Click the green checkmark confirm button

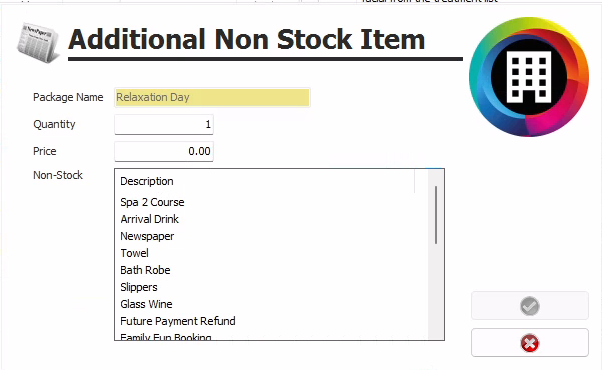(529, 306)
